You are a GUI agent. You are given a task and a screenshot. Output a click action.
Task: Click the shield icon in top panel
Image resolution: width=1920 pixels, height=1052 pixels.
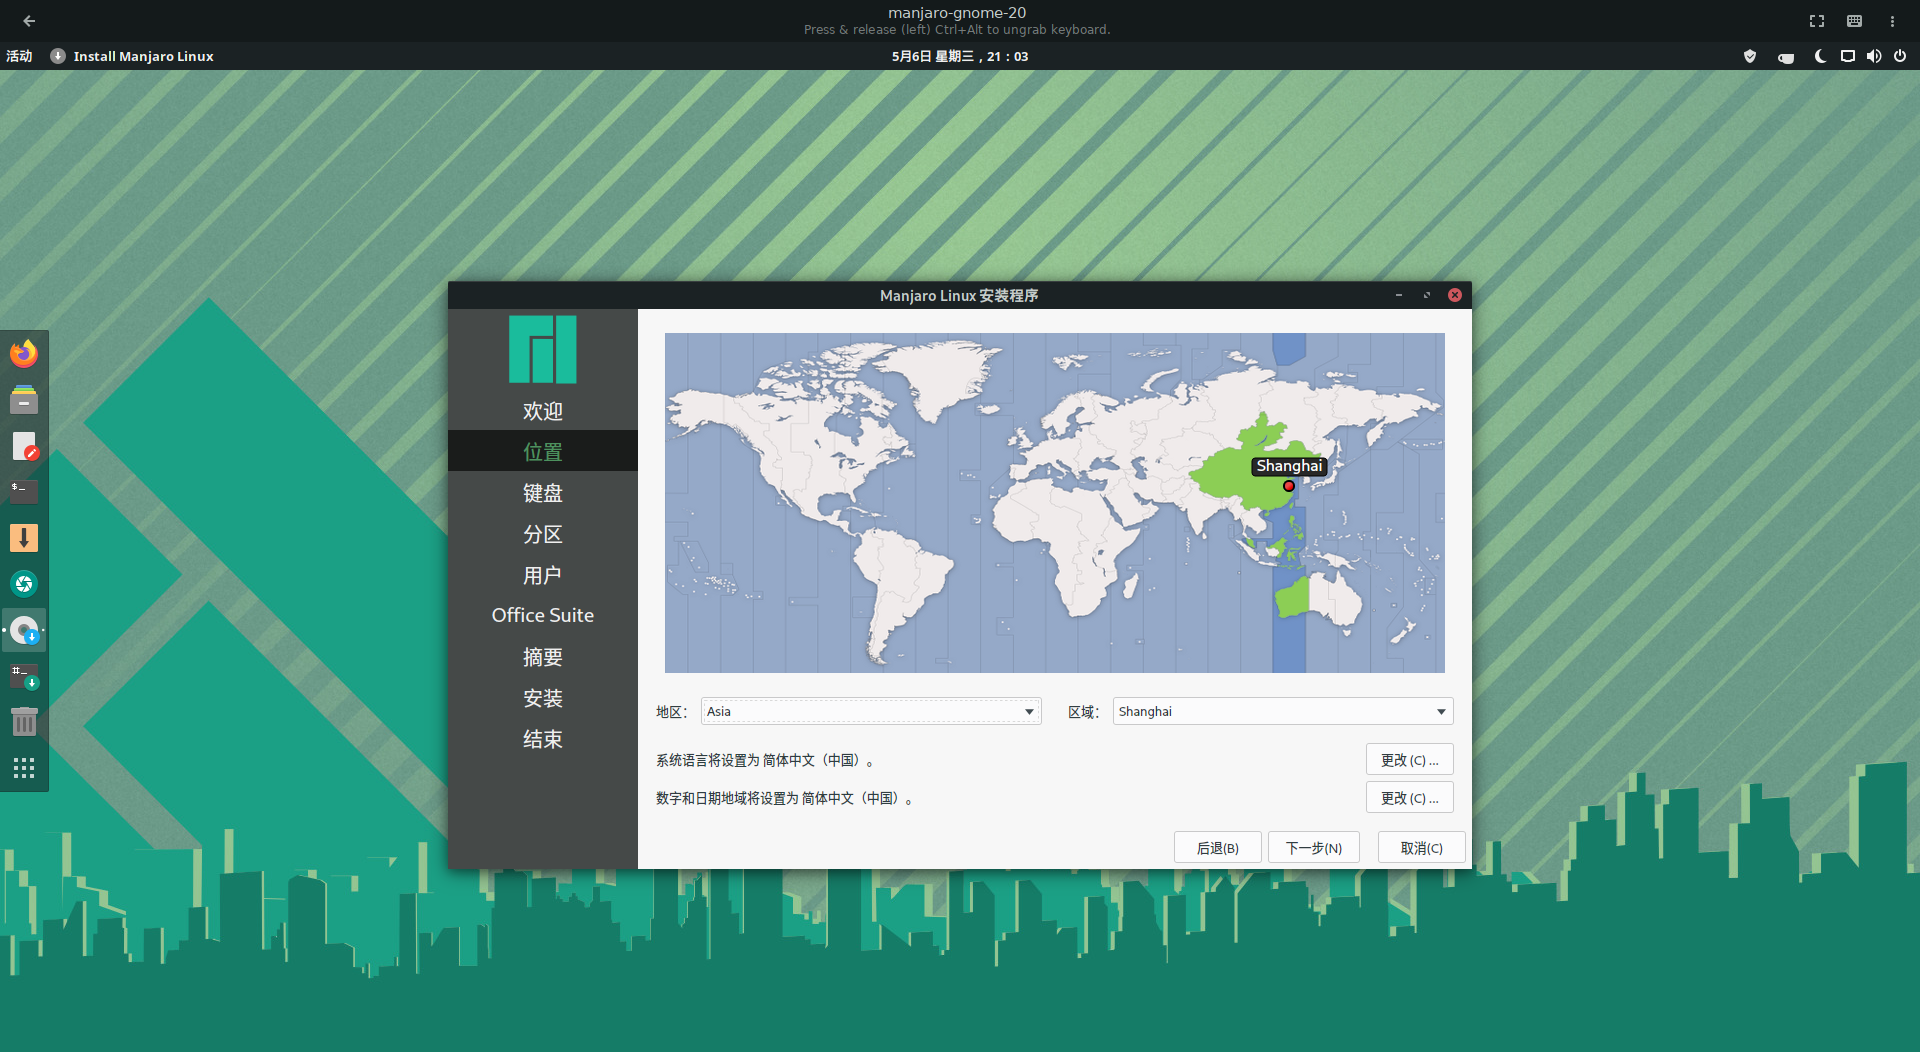pos(1750,56)
